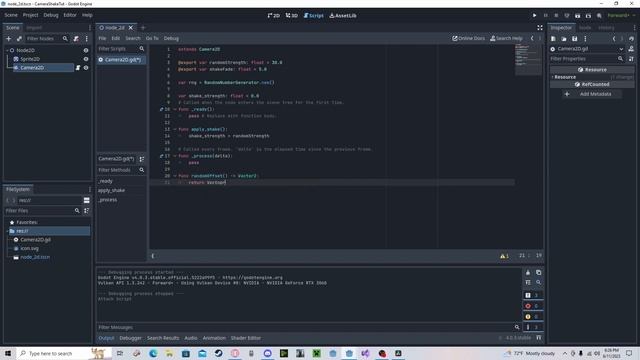
Task: Click Windows Start button
Action: tap(8, 353)
